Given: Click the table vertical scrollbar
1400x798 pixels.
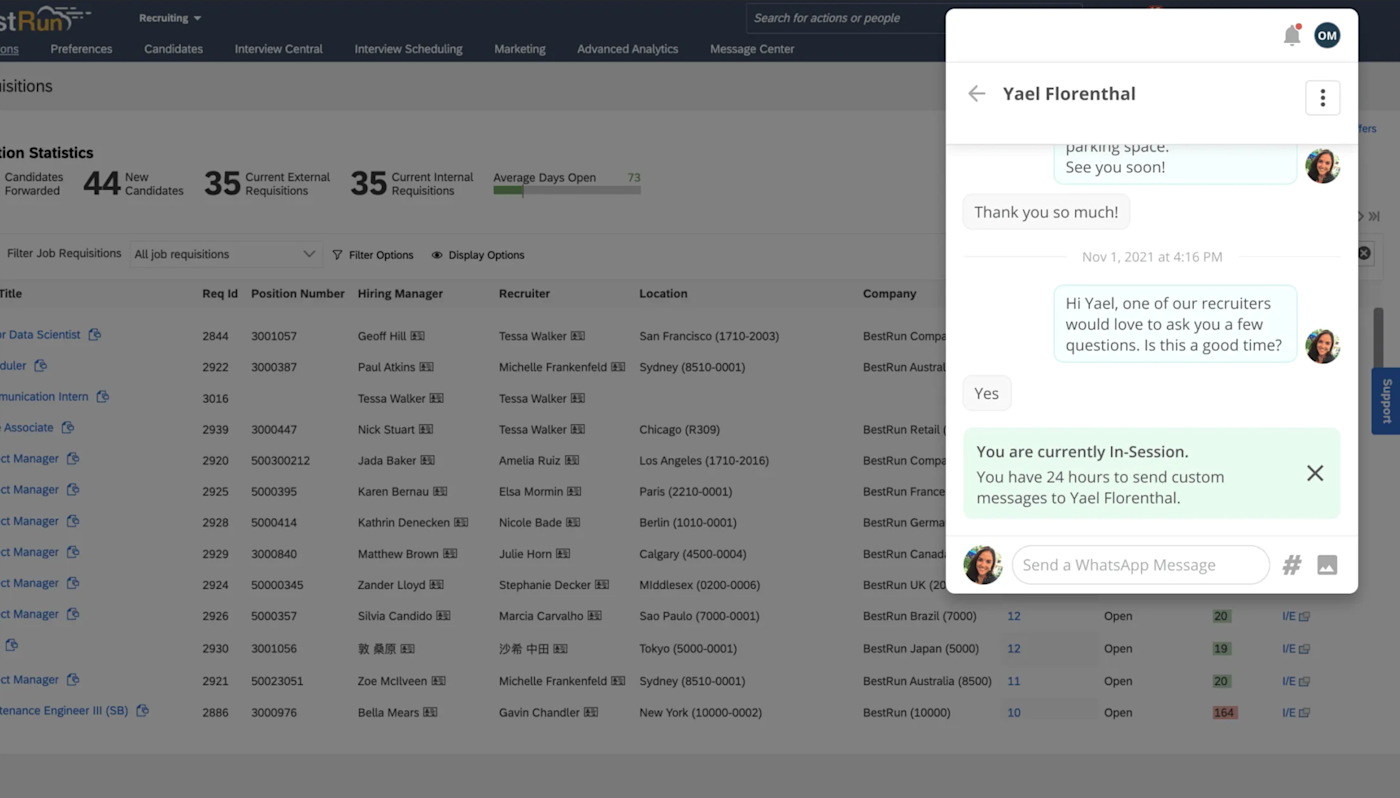Looking at the screenshot, I should pyautogui.click(x=1378, y=337).
